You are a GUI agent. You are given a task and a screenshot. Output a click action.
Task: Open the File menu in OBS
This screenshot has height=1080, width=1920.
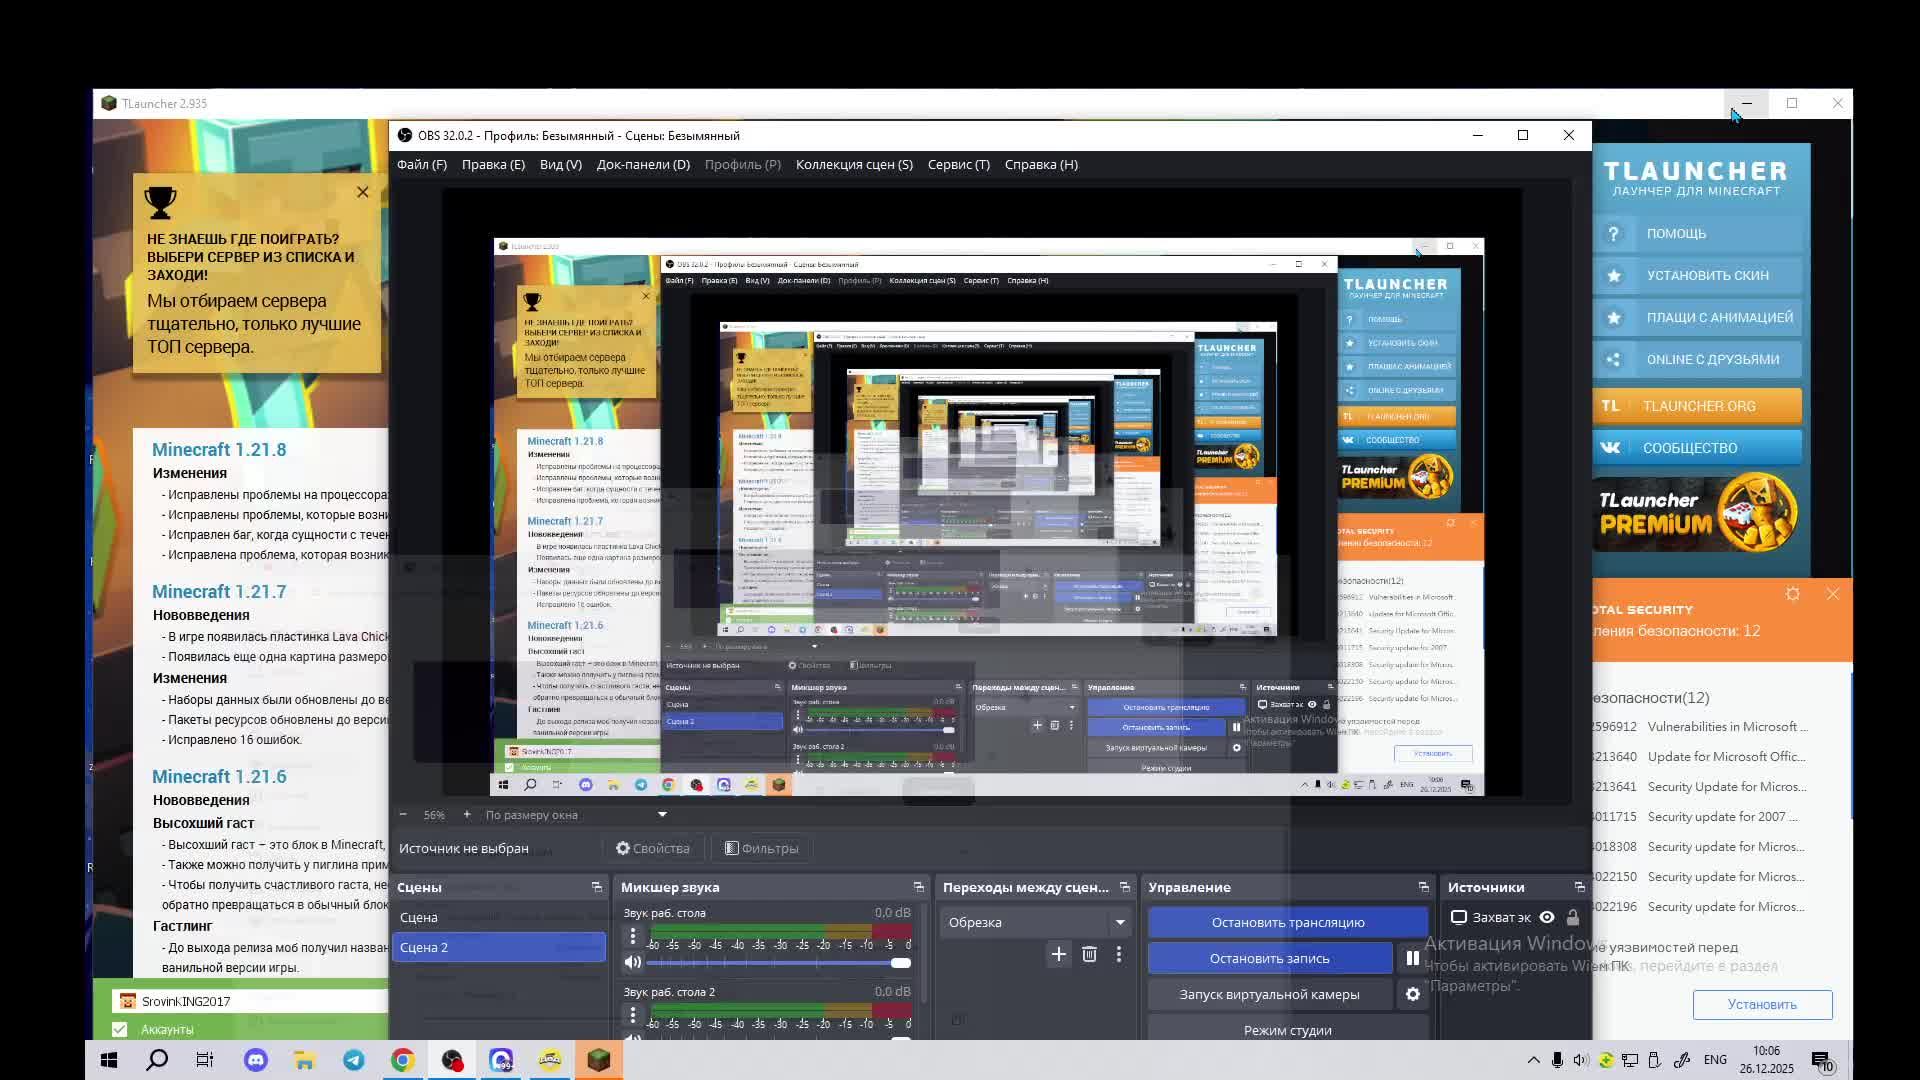[x=421, y=165]
